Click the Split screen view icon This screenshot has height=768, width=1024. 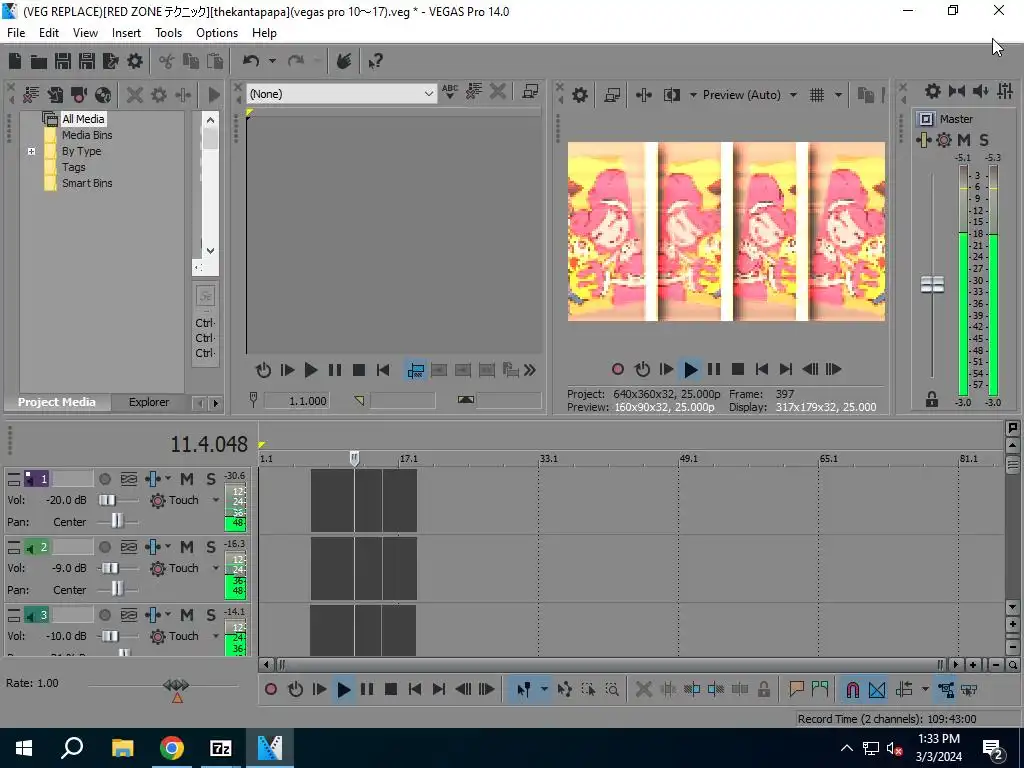click(671, 95)
